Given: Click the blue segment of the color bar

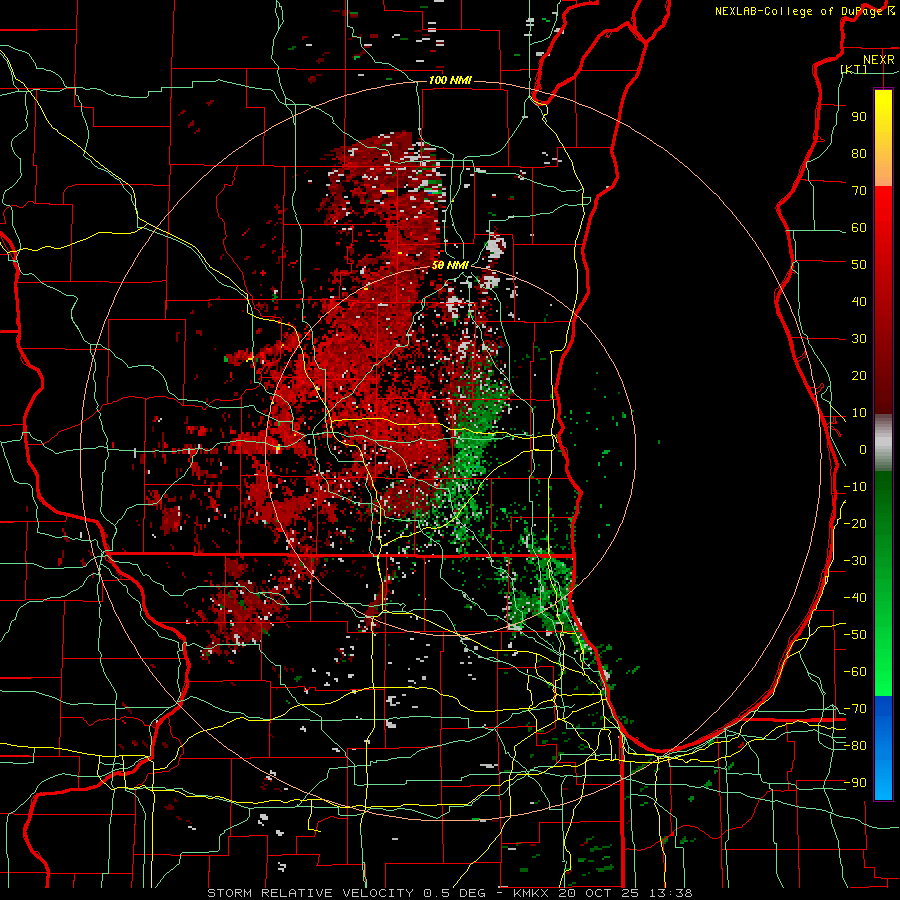Looking at the screenshot, I should (x=883, y=748).
